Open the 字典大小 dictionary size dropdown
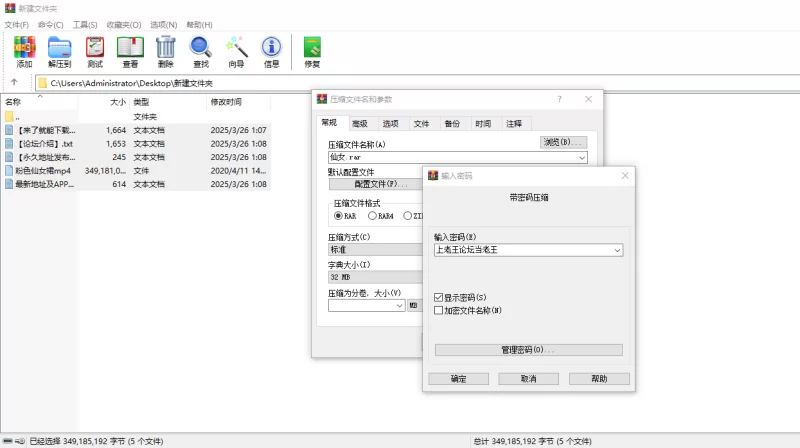 [x=375, y=277]
